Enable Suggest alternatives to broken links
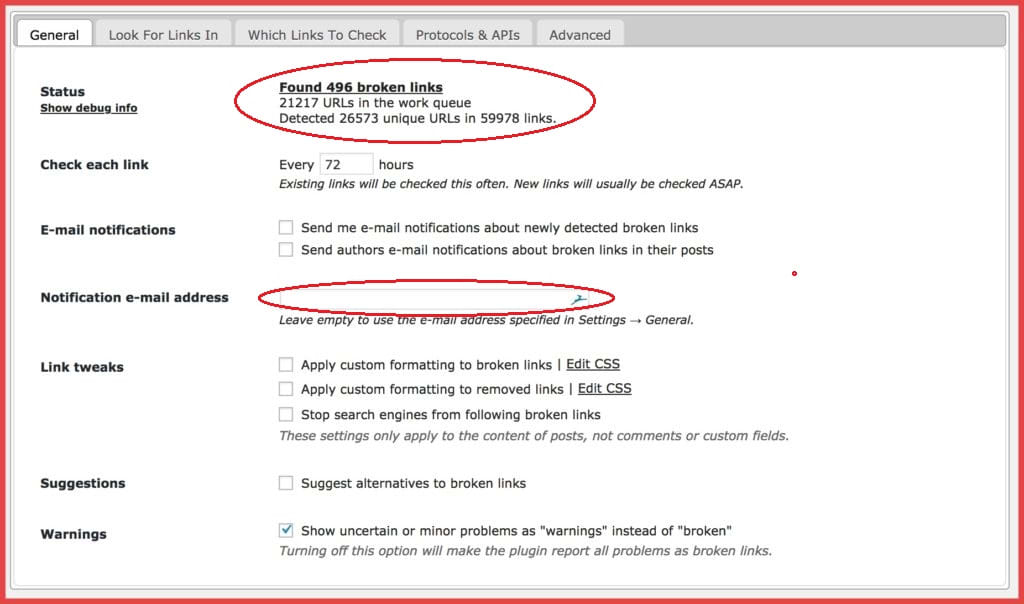Screen dimensions: 1024x604 285,483
